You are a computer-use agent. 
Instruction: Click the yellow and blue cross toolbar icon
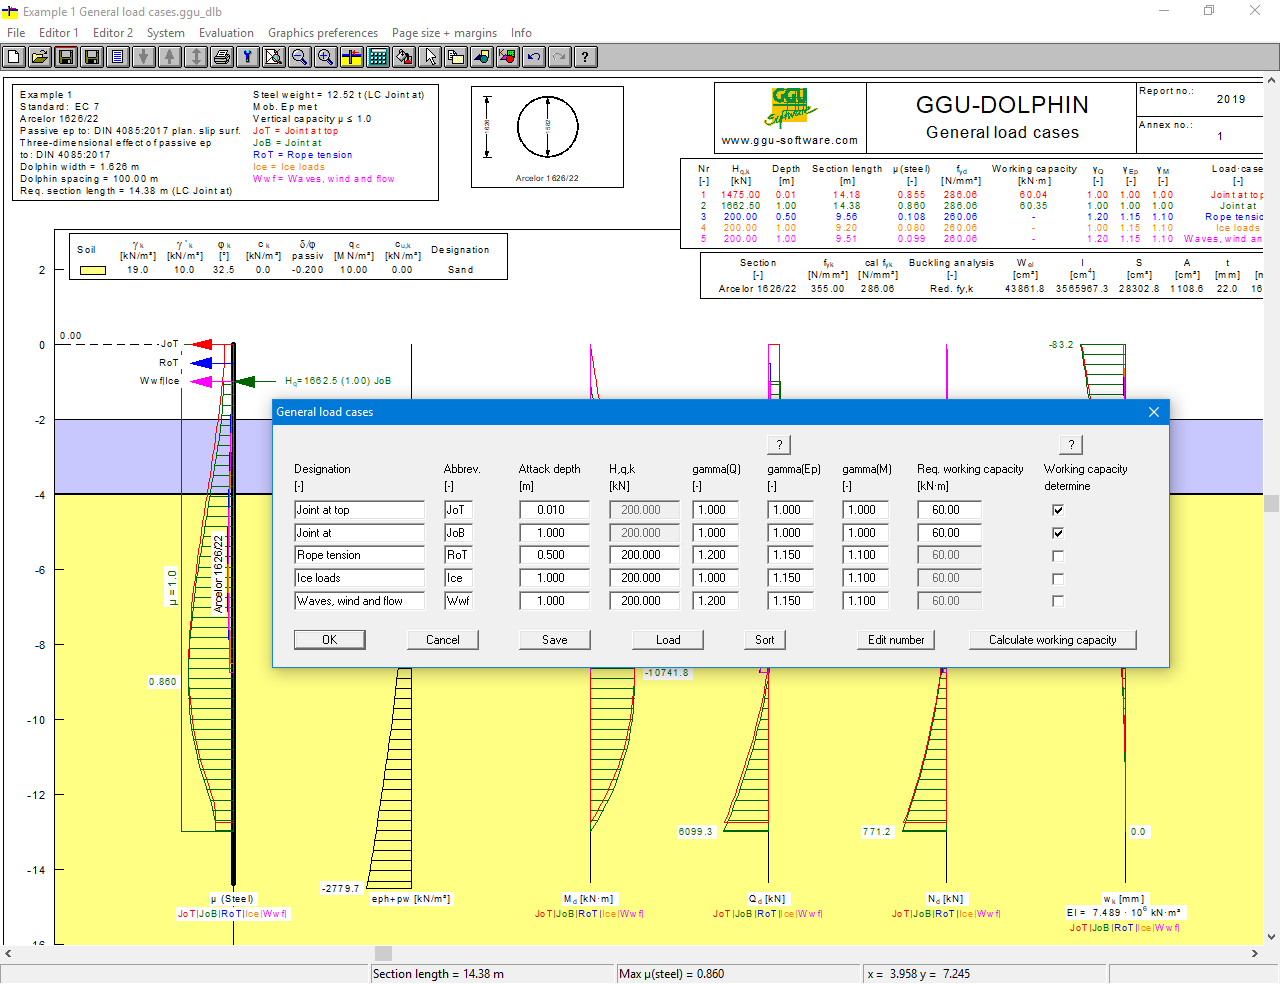click(352, 57)
